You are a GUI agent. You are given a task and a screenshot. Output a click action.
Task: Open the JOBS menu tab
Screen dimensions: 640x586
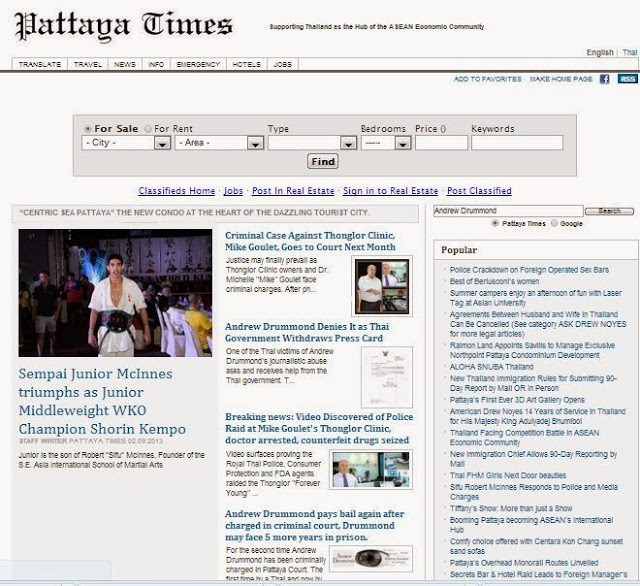[282, 64]
